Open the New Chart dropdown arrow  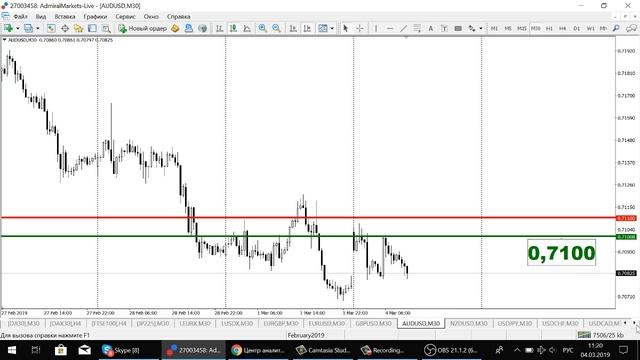tap(18, 28)
